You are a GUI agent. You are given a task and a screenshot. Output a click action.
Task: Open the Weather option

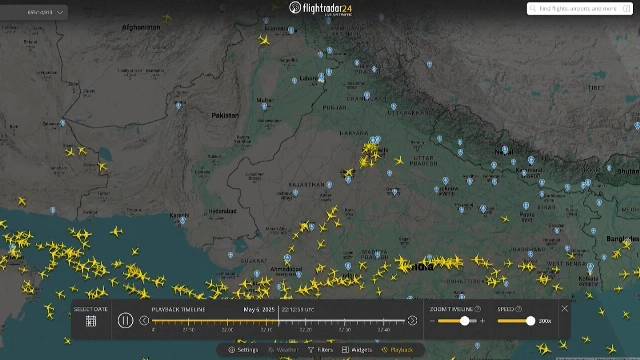[x=282, y=350]
